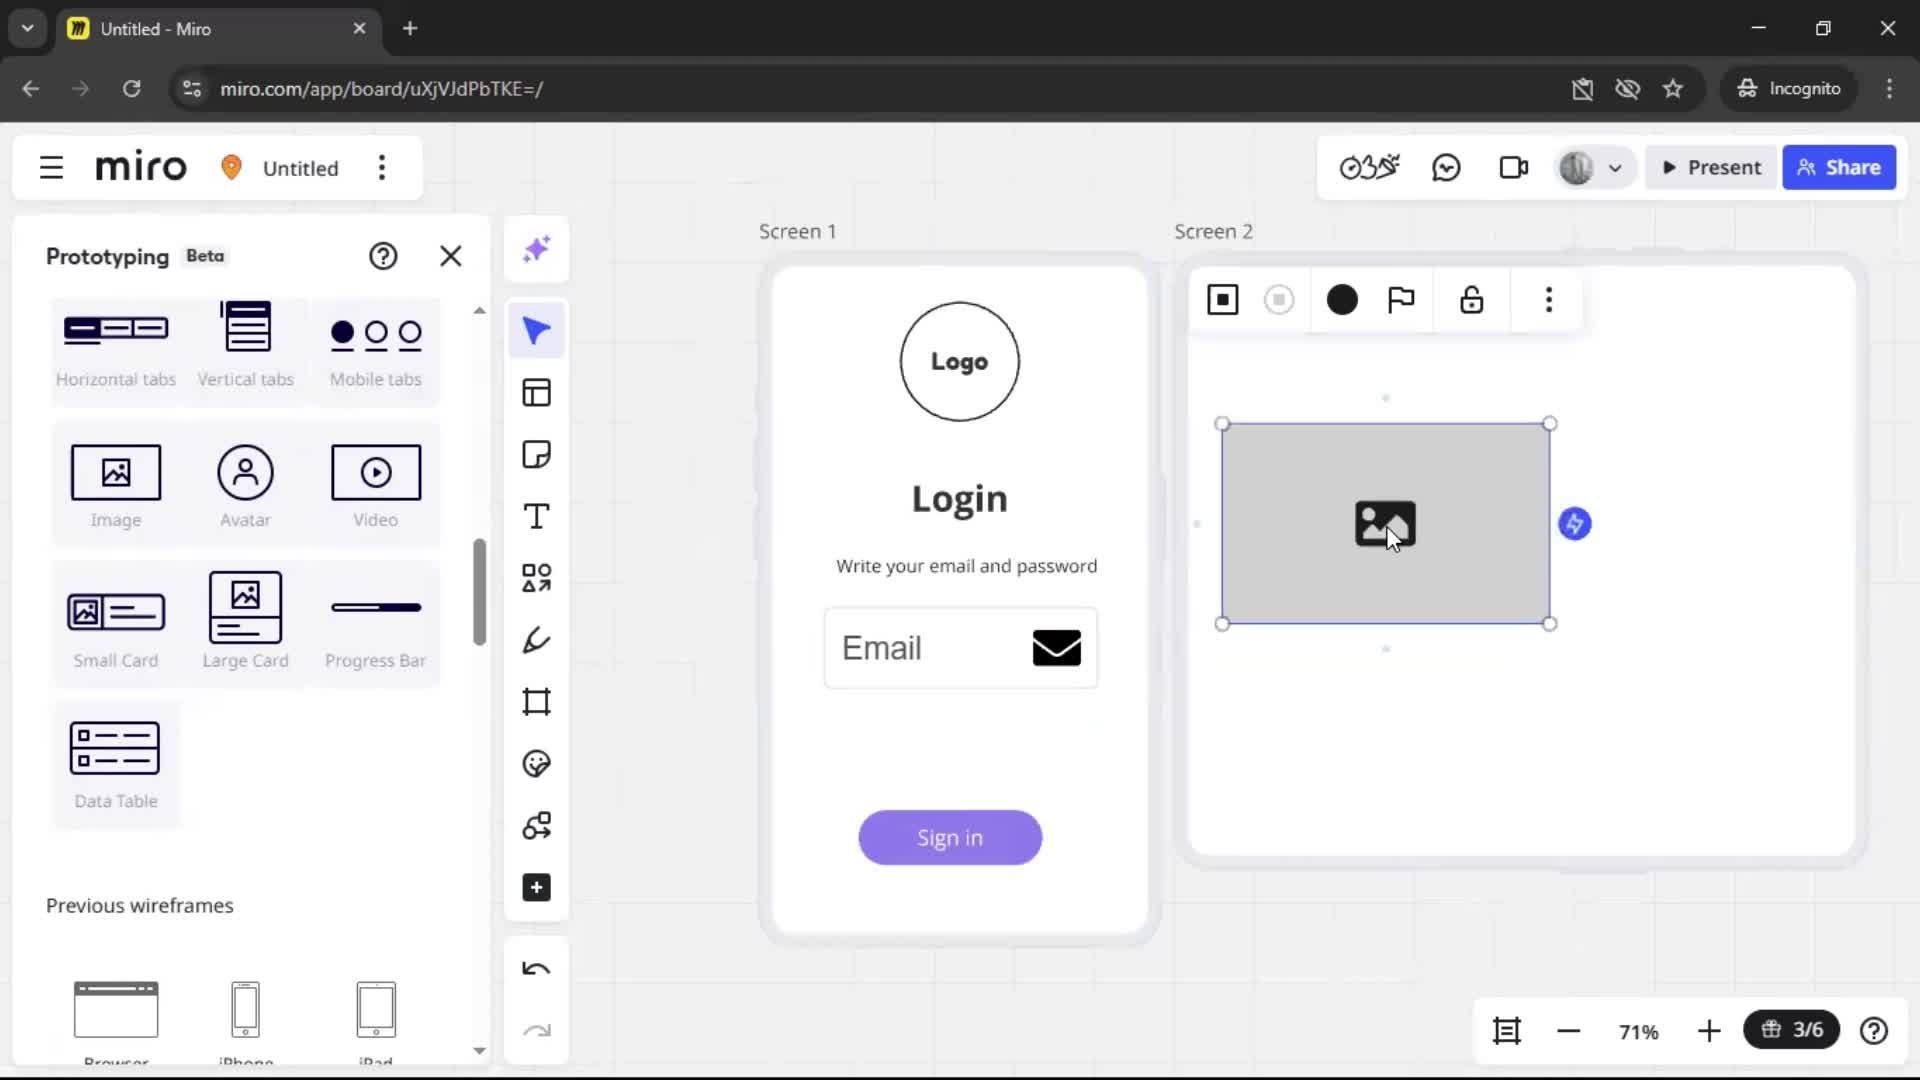Open Shapes and lines tool

tap(537, 578)
